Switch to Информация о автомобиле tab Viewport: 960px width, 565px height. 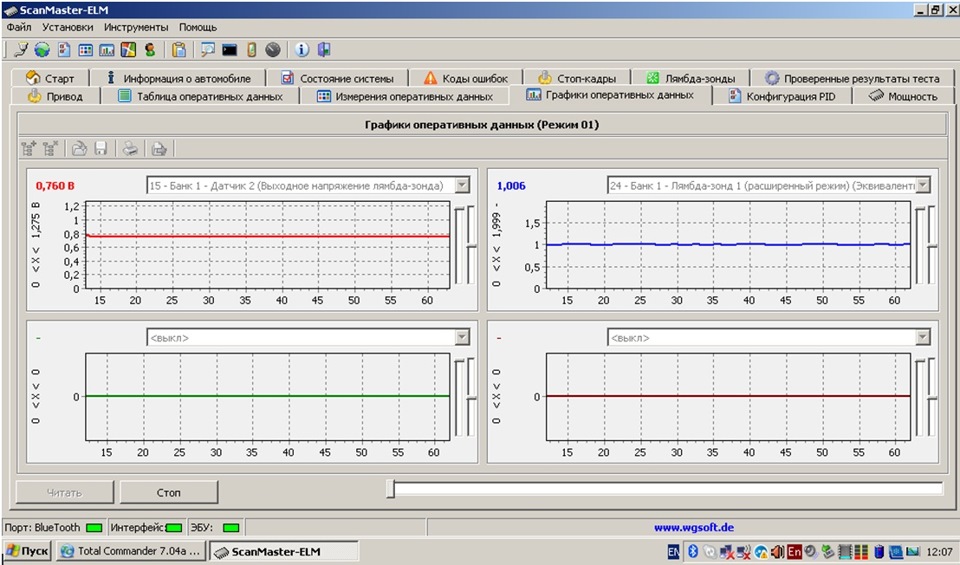click(178, 78)
